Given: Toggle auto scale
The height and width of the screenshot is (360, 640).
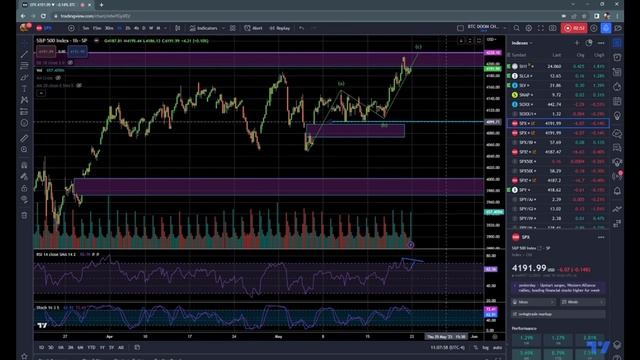Looking at the screenshot, I should point(497,348).
